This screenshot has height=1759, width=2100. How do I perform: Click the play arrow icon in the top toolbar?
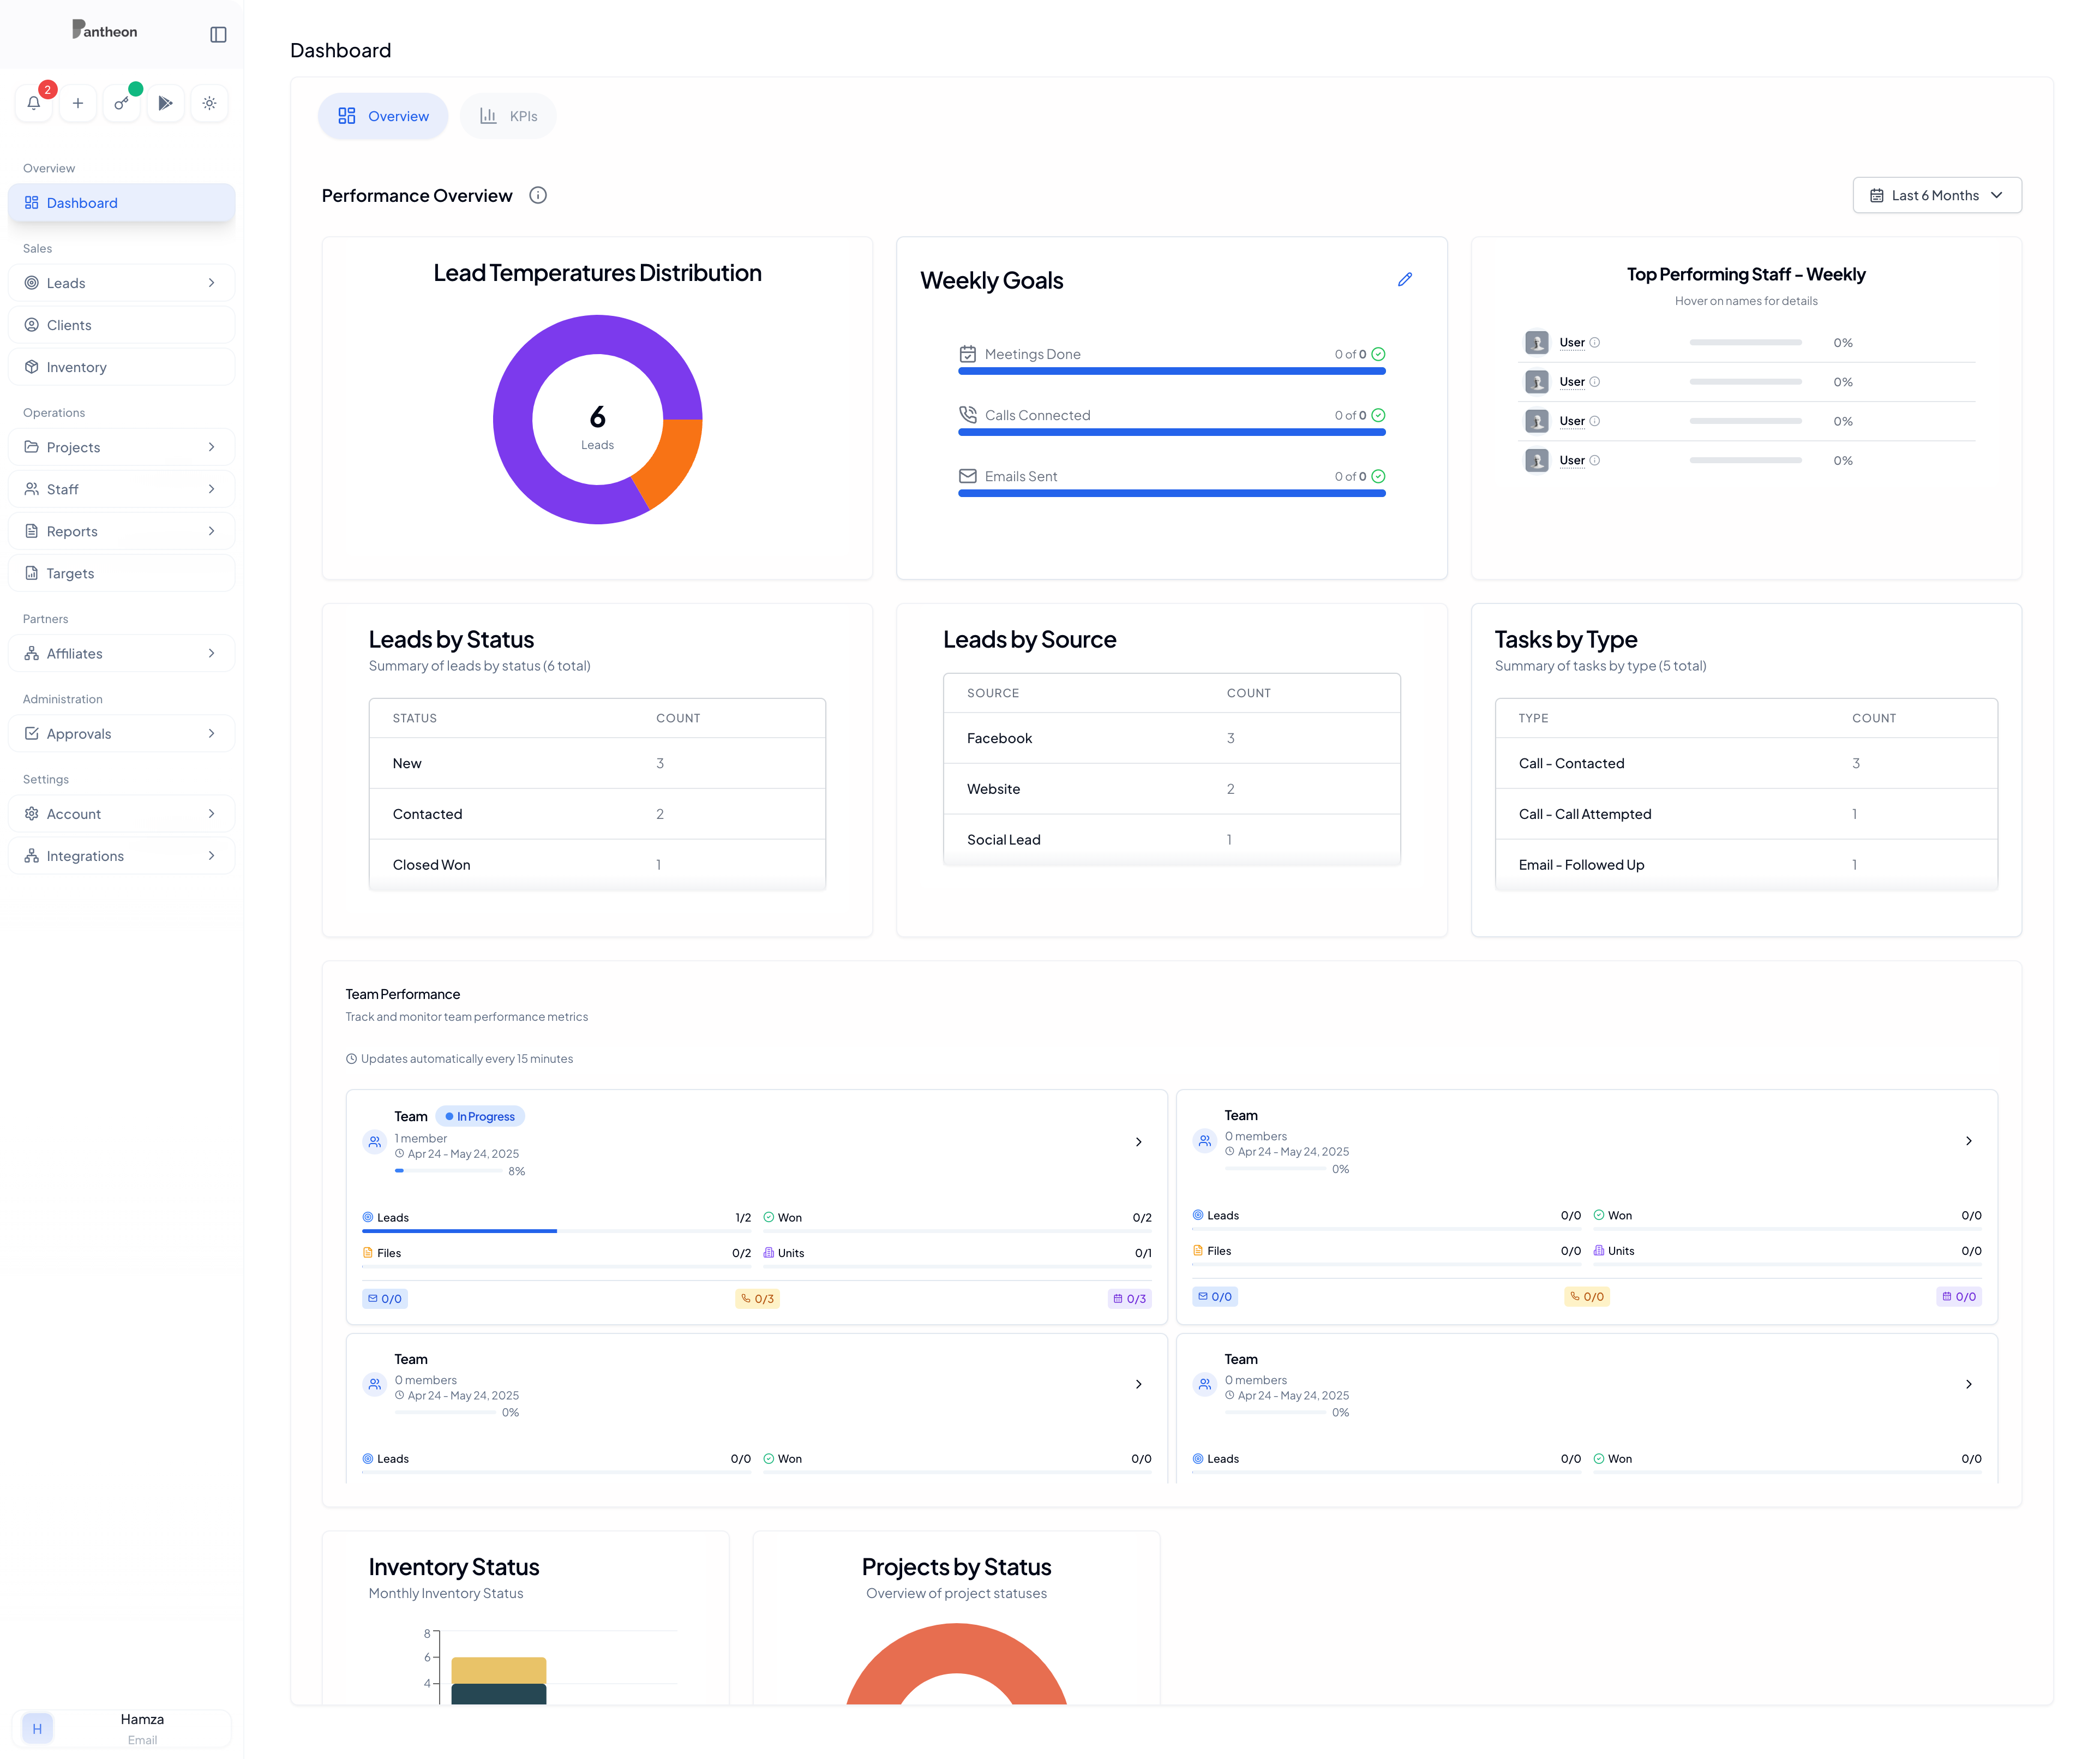166,103
